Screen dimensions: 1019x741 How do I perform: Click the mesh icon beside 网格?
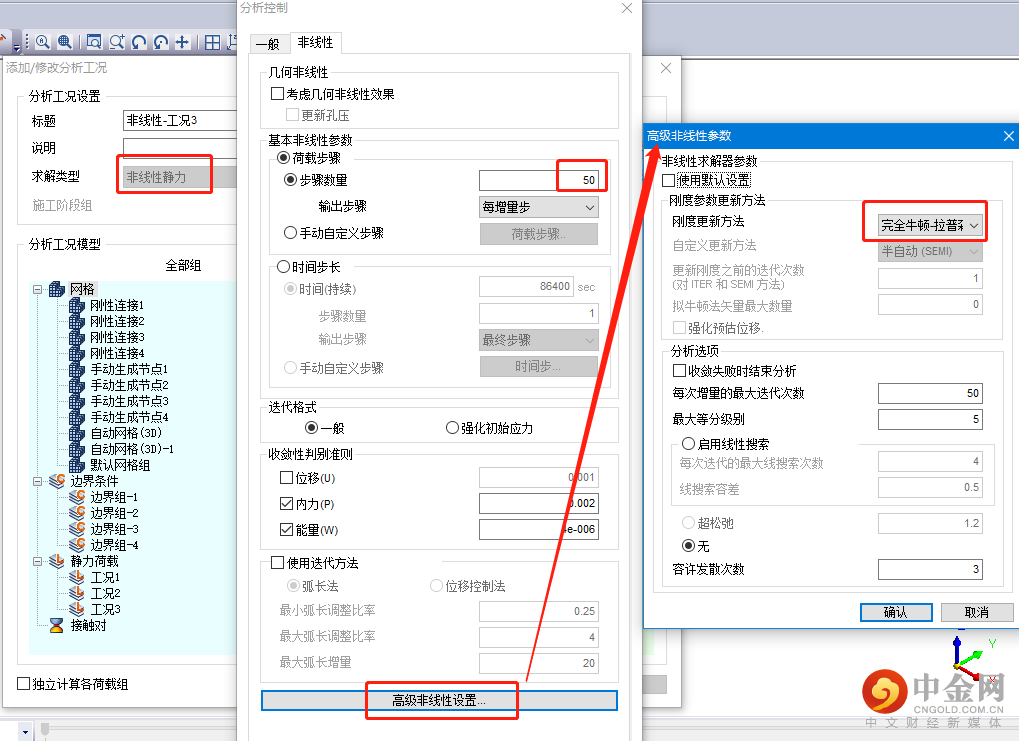57,289
